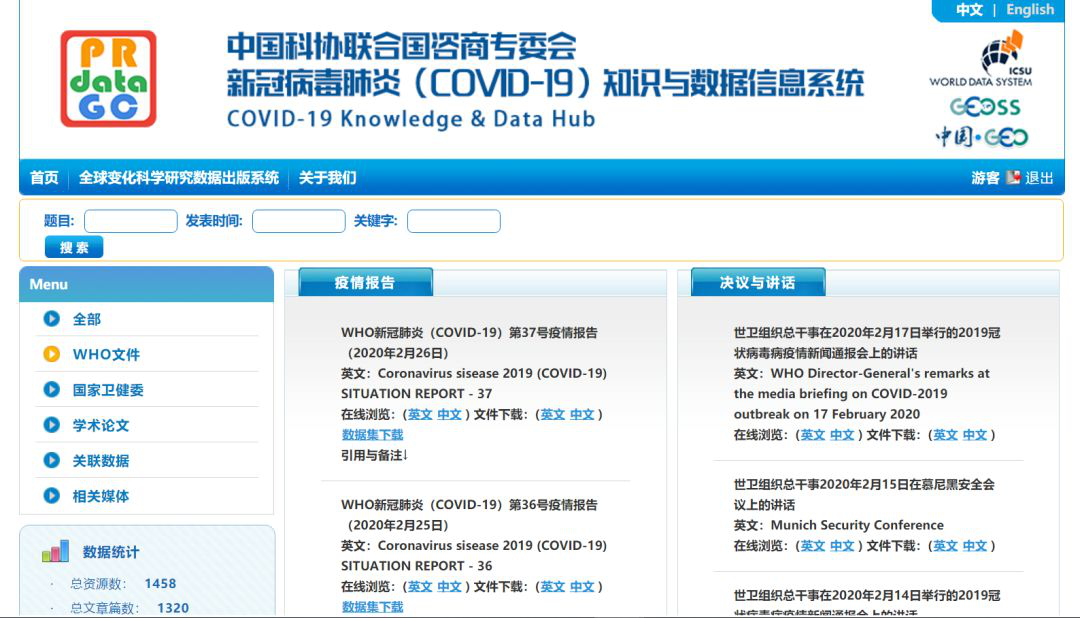Screen dimensions: 1080x618
Task: Open the 数据集下载 link under report 37
Action: coord(371,434)
